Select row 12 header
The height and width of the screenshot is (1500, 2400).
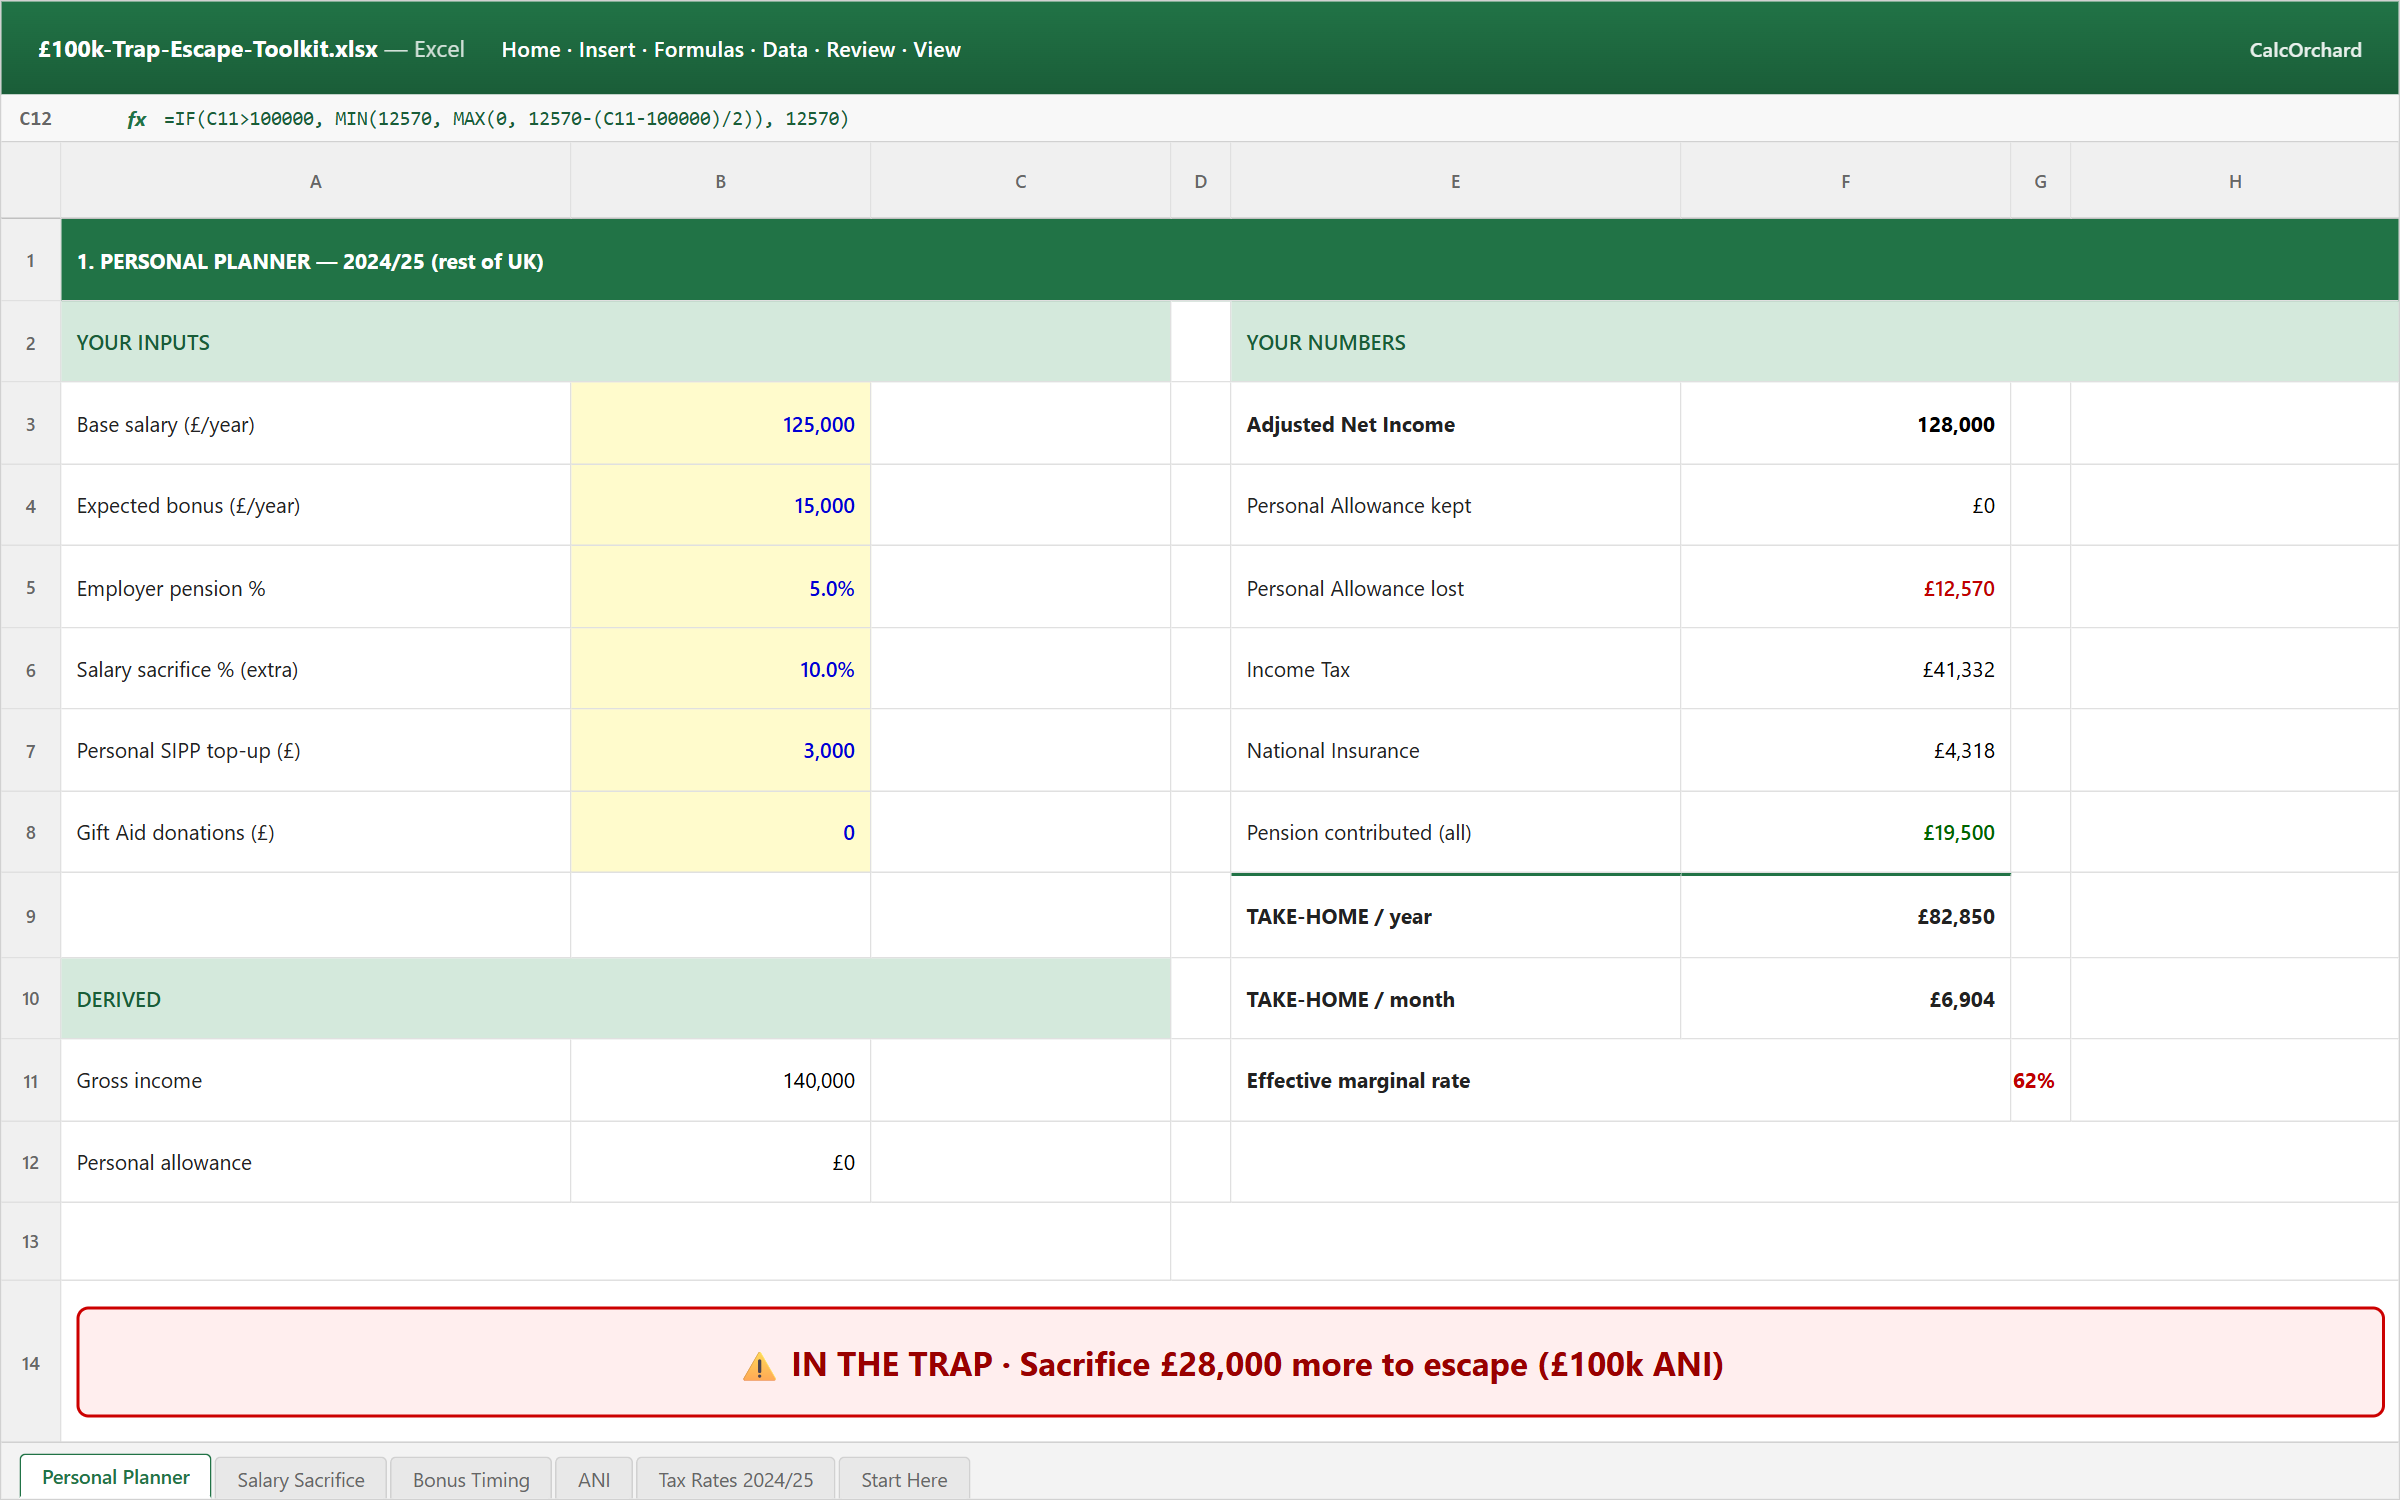[x=31, y=1162]
